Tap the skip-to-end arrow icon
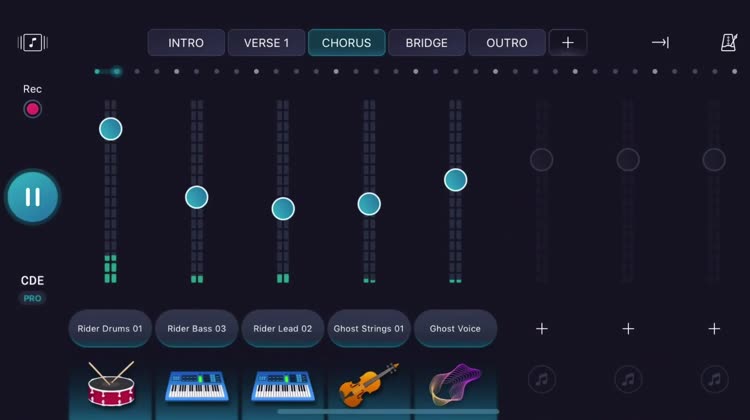The image size is (750, 420). point(660,43)
